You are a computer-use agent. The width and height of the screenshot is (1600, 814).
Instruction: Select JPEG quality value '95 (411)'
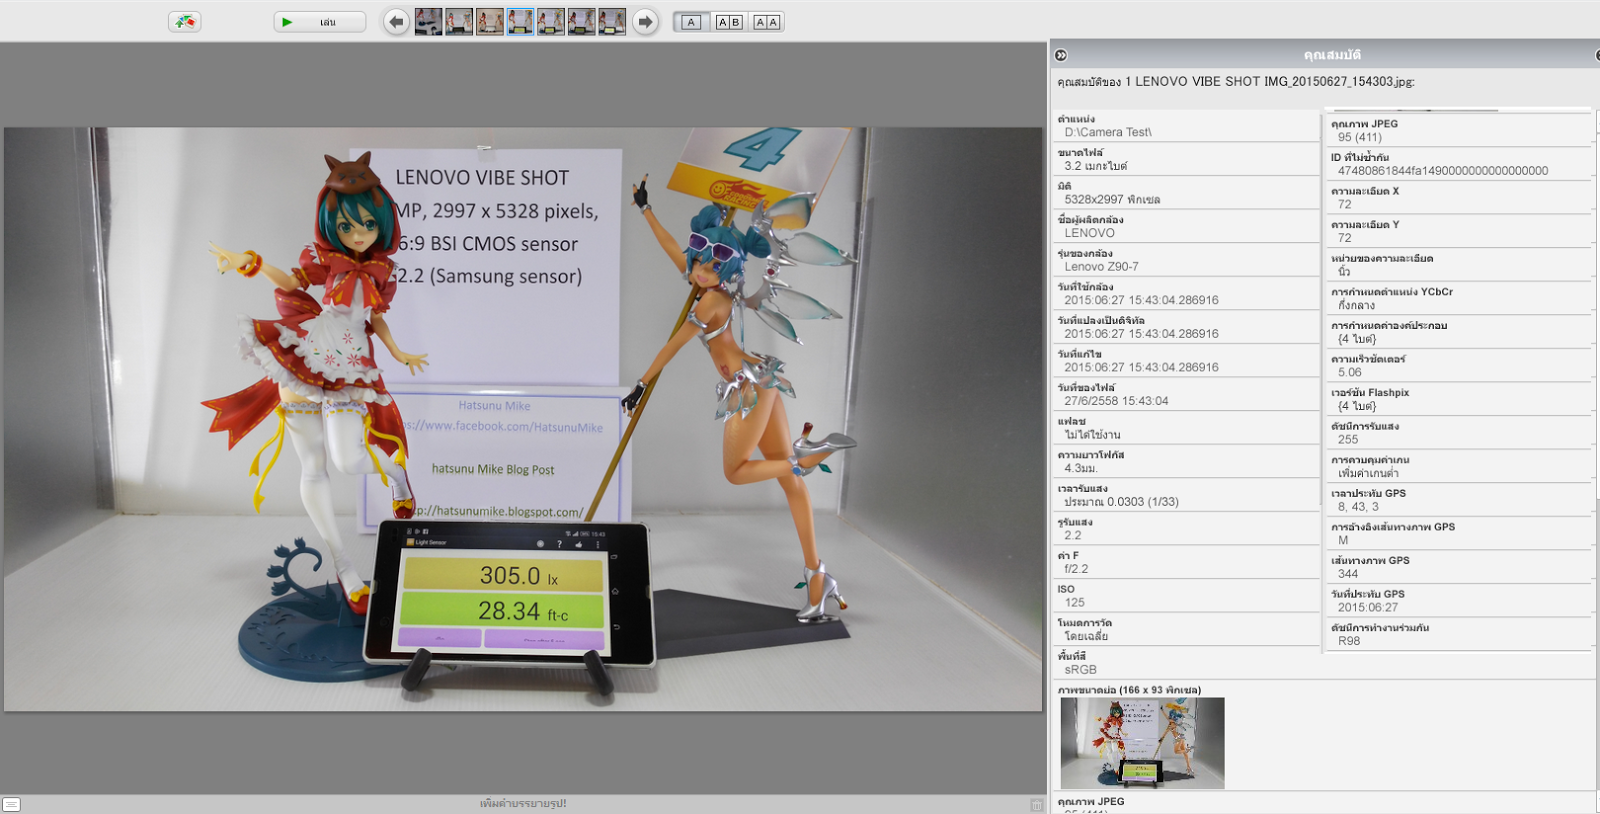(1359, 137)
